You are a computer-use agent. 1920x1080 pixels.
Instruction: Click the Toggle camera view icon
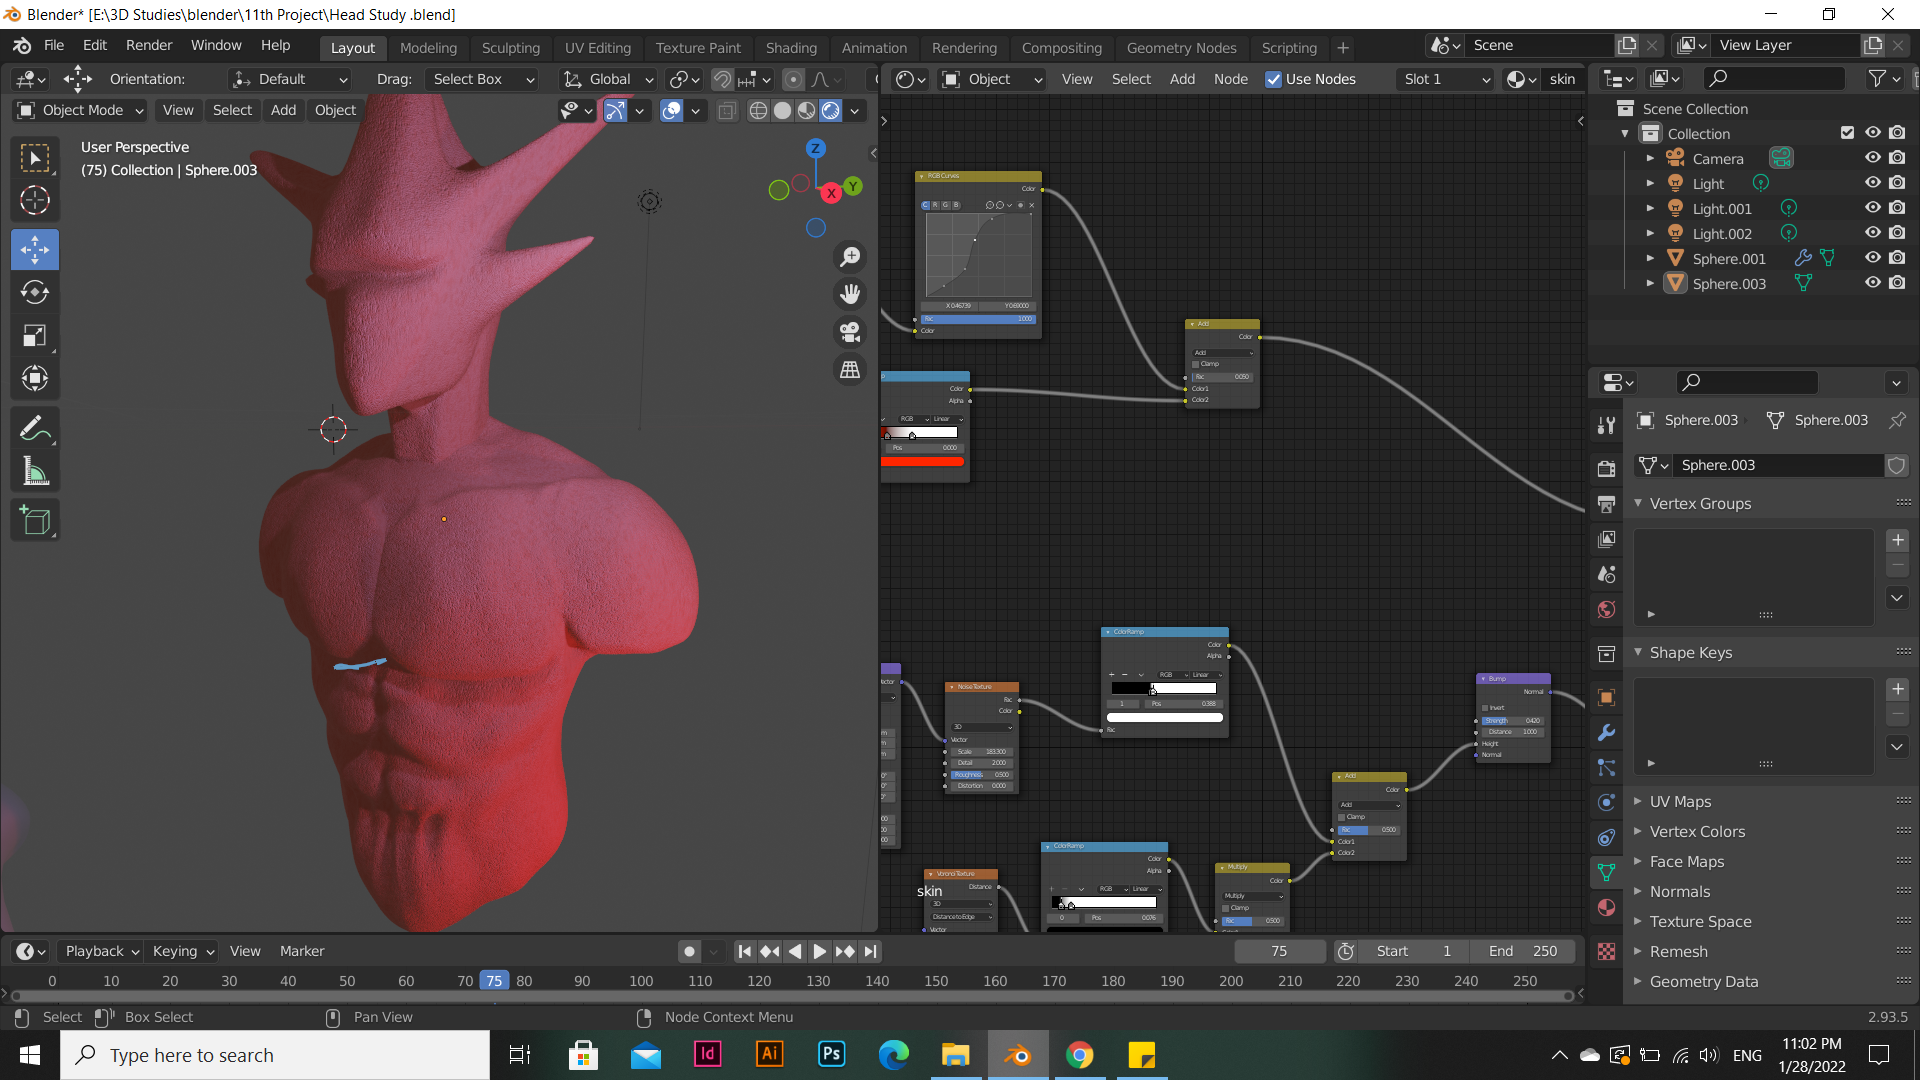850,331
